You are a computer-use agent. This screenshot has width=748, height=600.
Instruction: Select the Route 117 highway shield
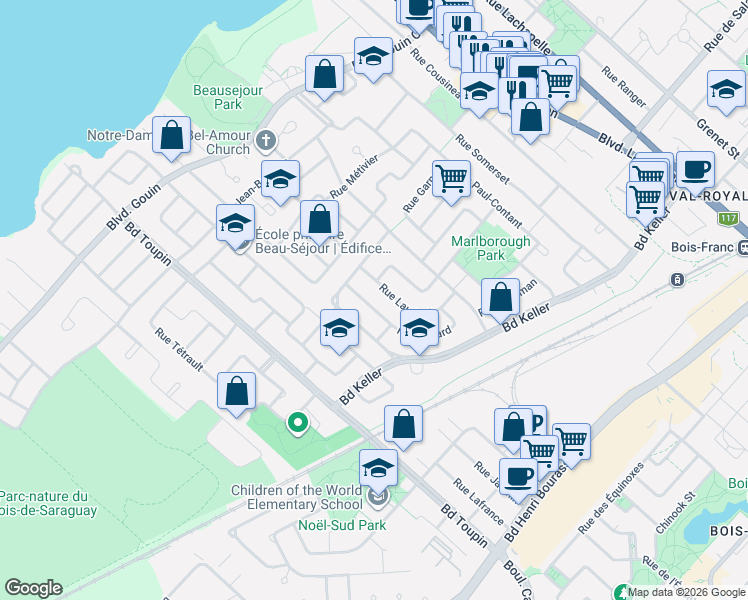tap(728, 218)
